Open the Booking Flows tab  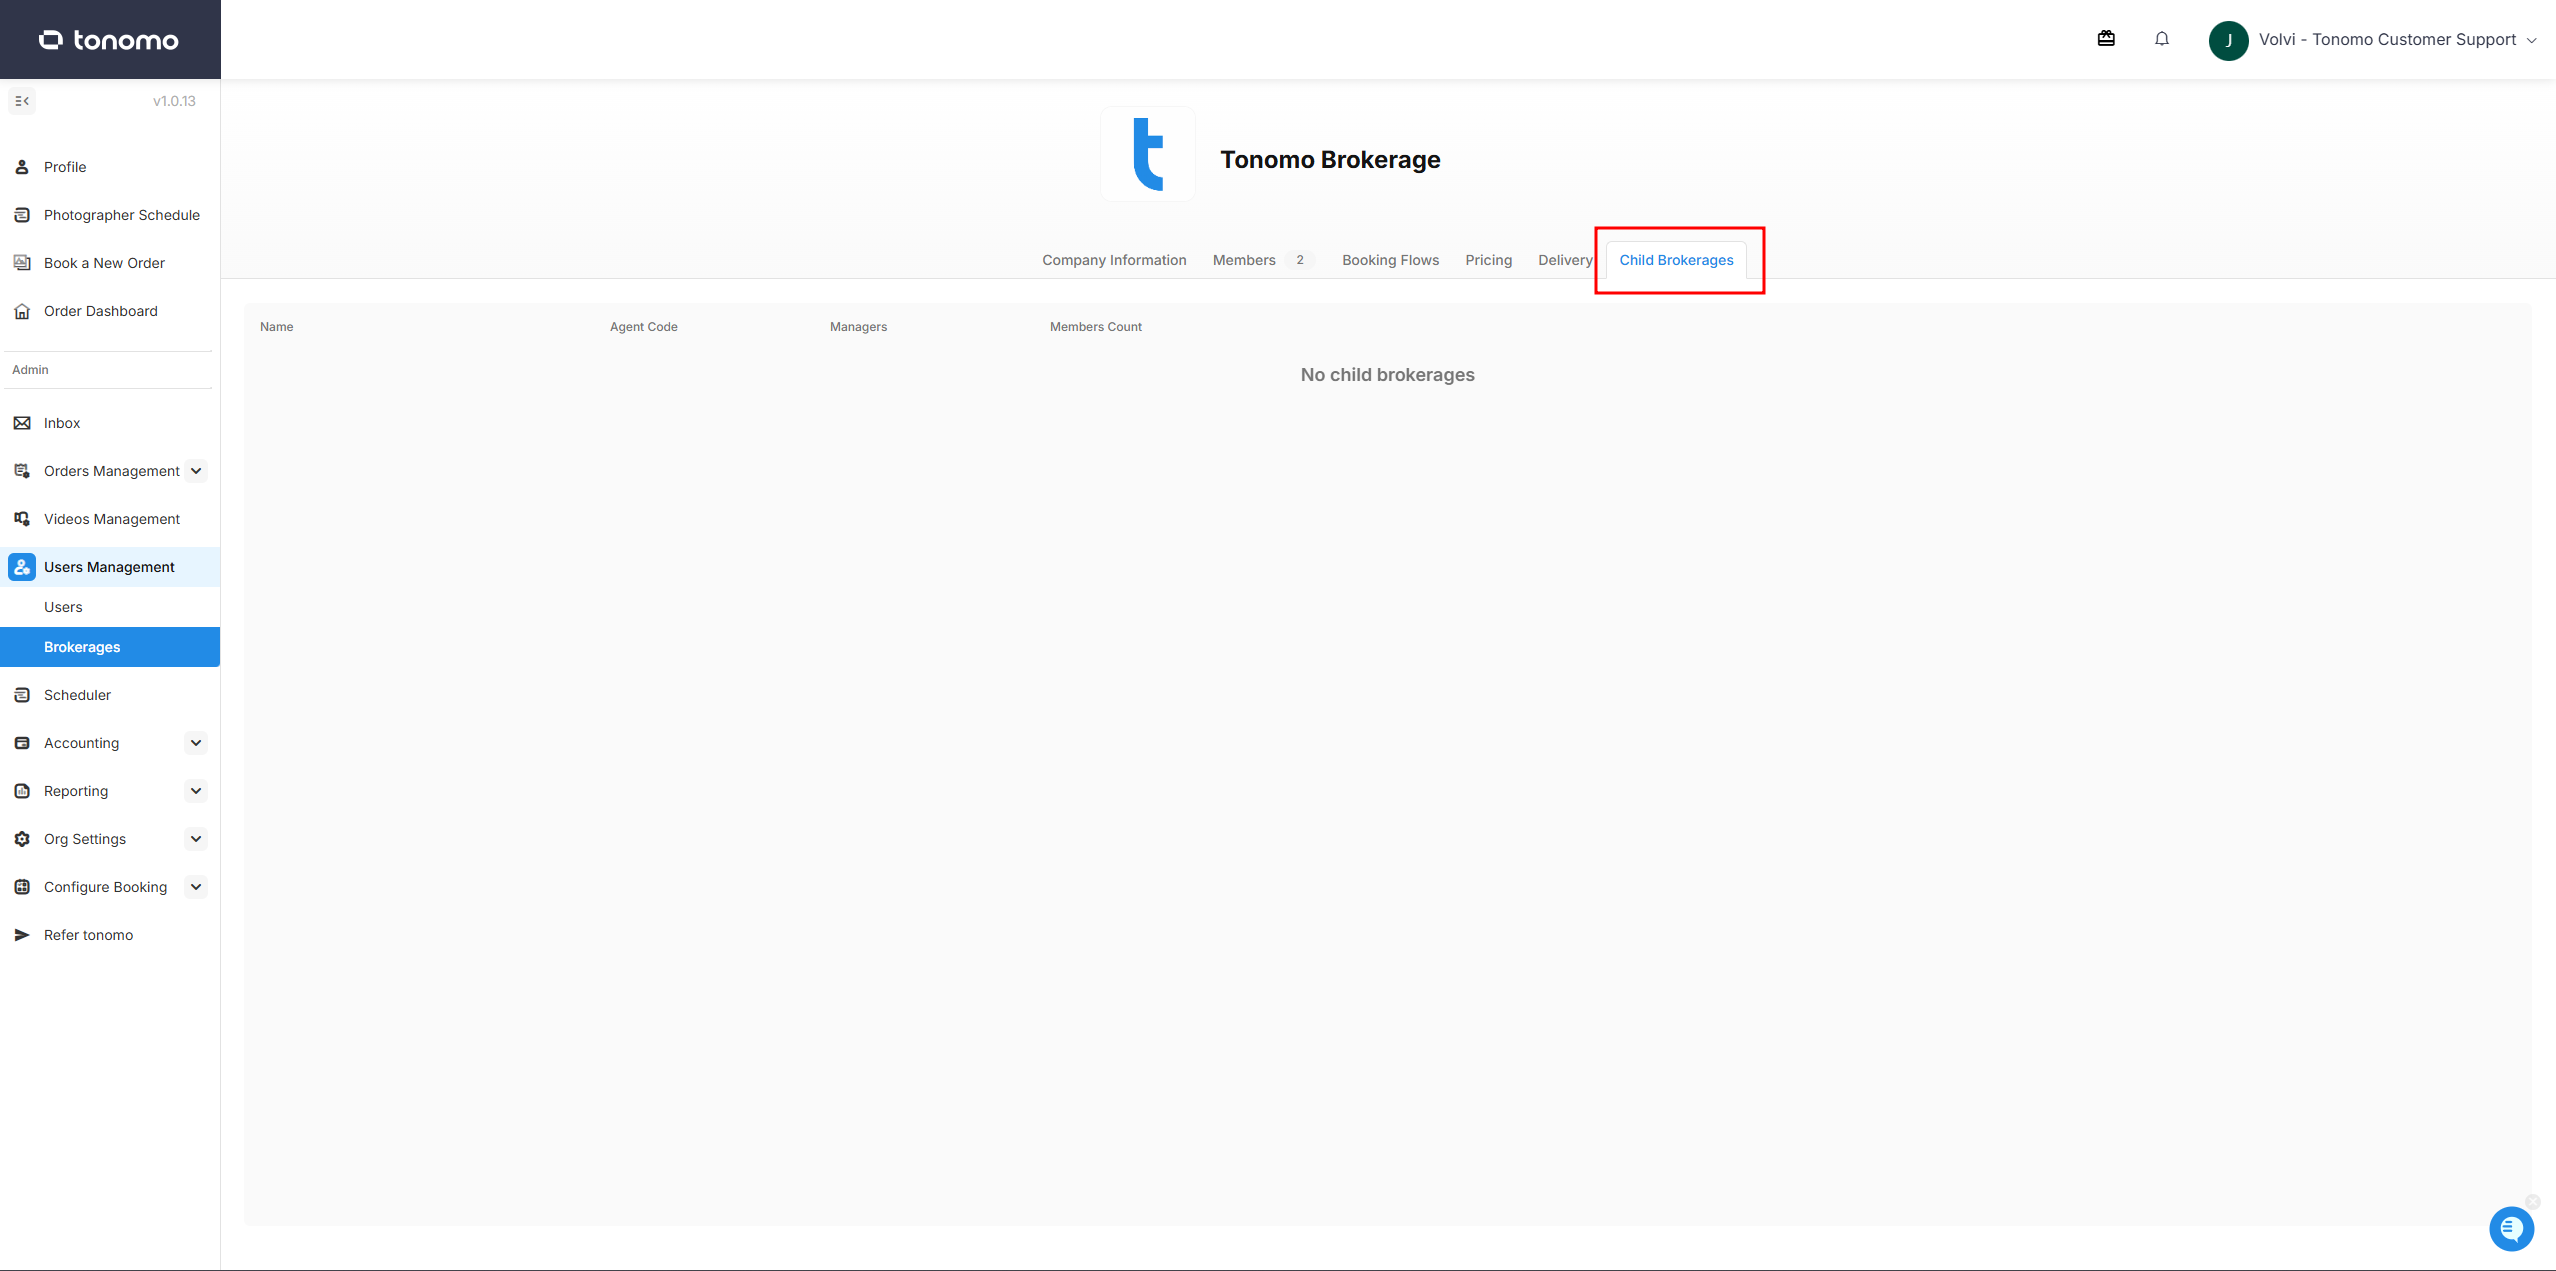tap(1390, 260)
